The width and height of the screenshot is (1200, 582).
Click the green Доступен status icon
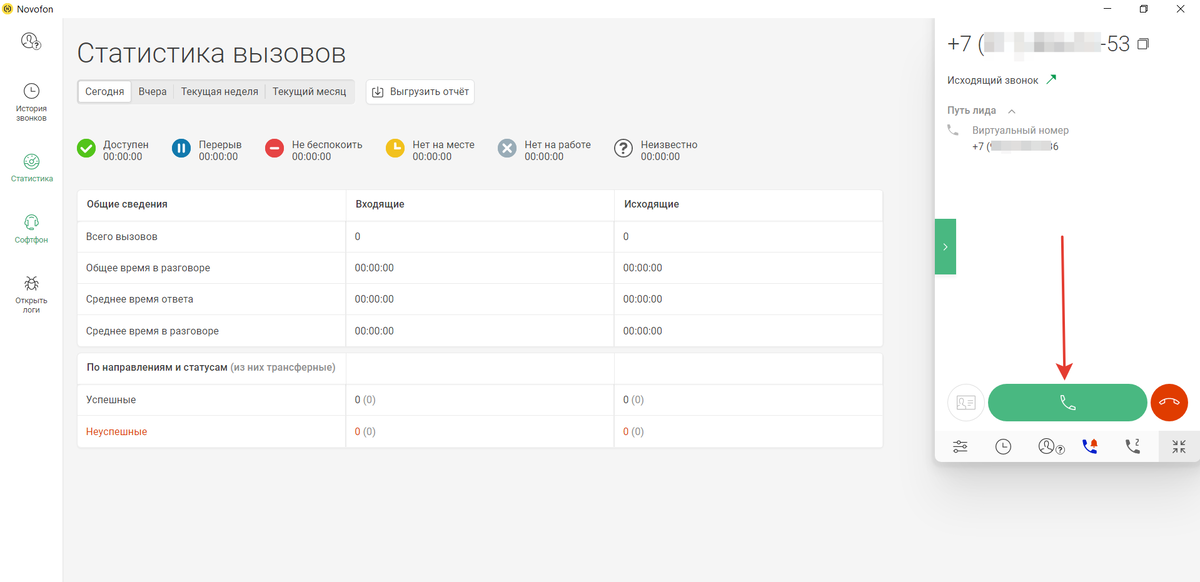pyautogui.click(x=87, y=149)
